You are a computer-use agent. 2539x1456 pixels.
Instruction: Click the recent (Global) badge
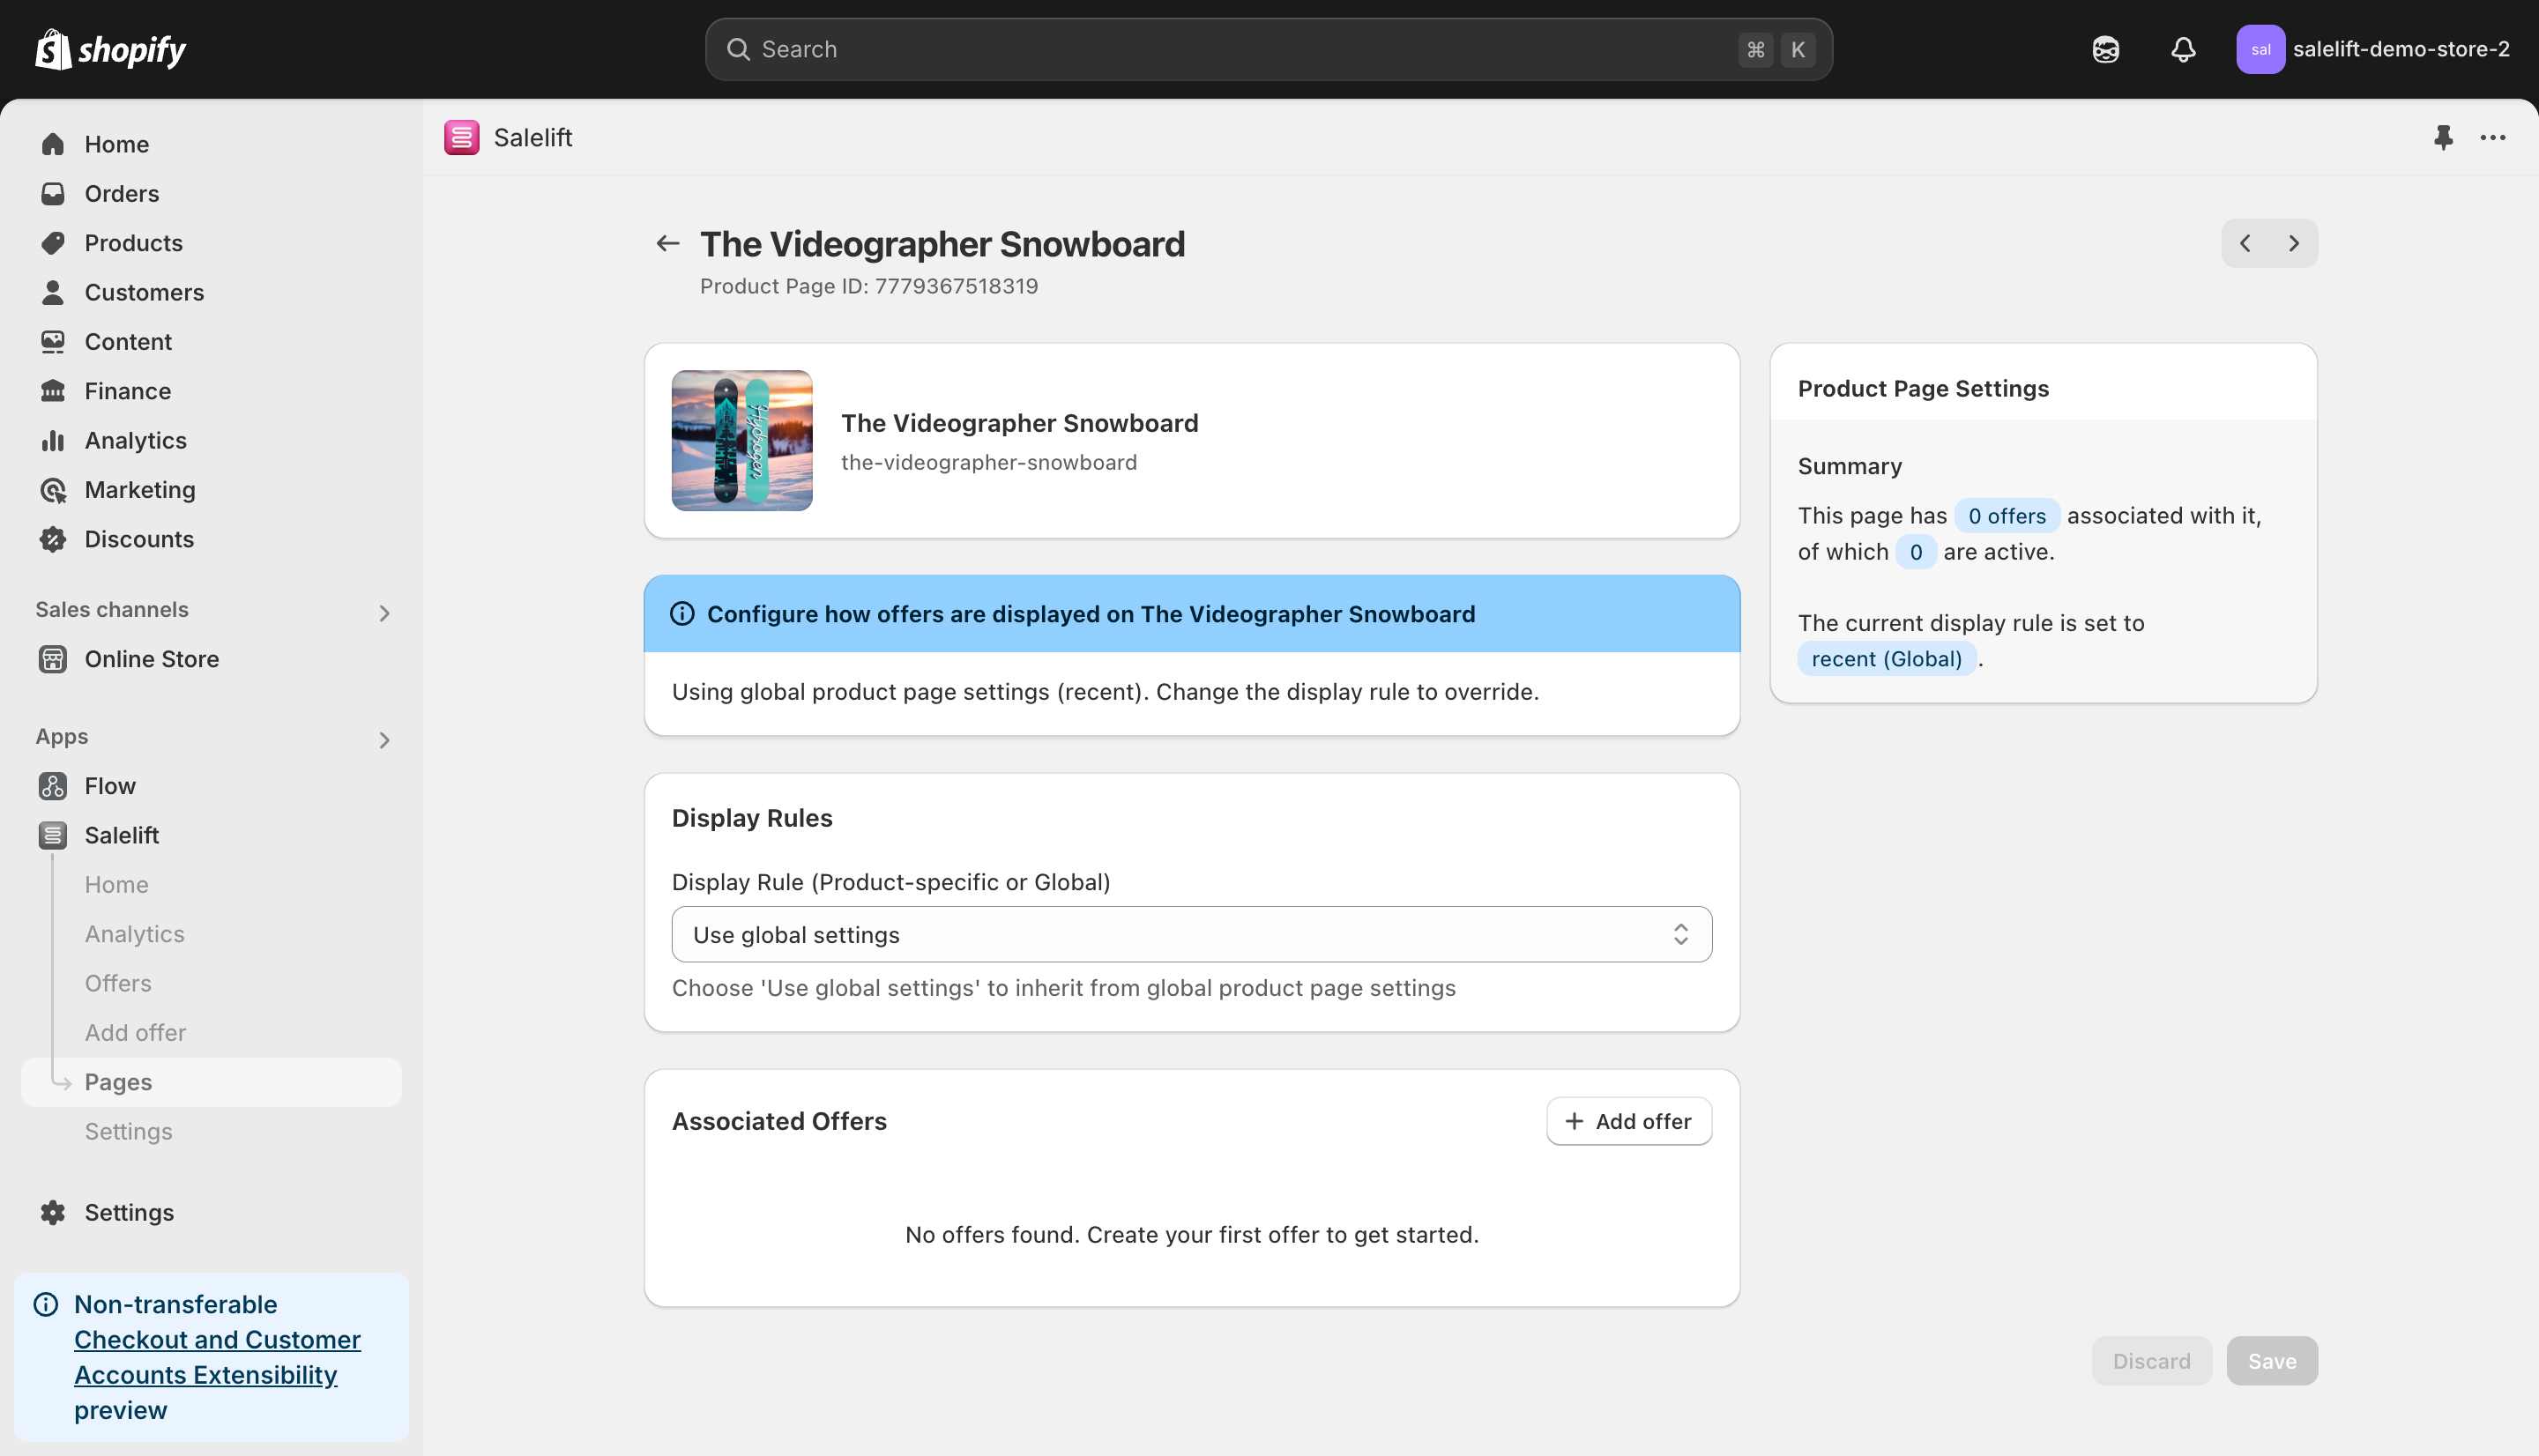point(1886,659)
